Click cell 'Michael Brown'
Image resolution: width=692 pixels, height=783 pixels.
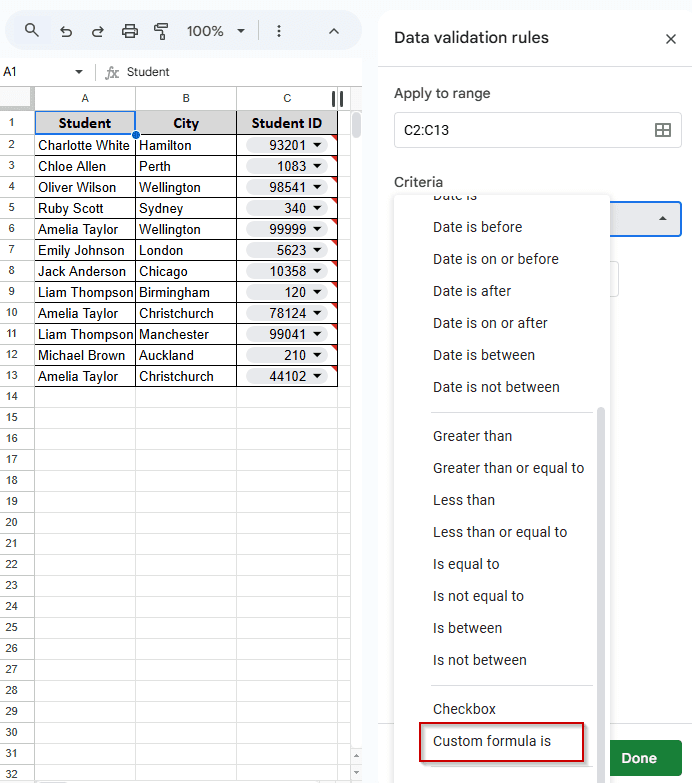[85, 355]
